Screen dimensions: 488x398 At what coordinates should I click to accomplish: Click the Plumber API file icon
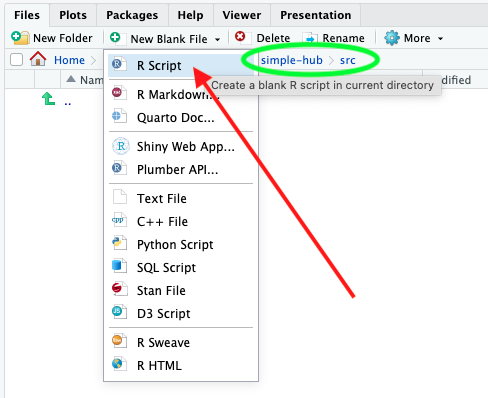[119, 168]
